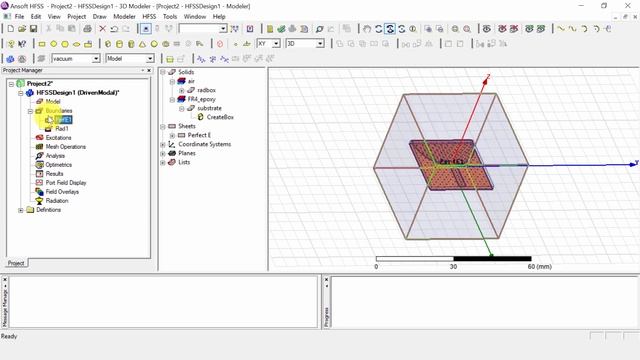Select the Draw Cone tool

tap(142, 44)
